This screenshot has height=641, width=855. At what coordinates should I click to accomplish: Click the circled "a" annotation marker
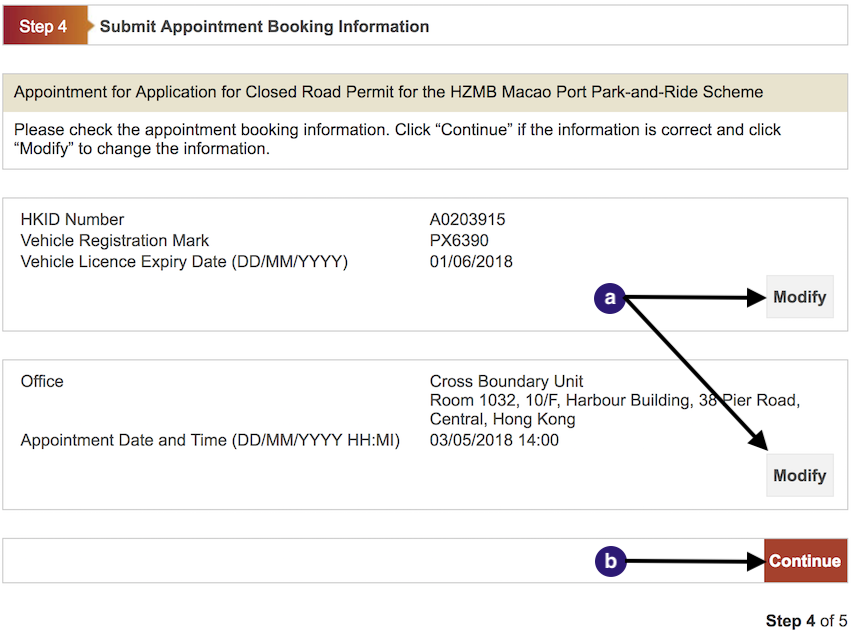click(x=609, y=297)
